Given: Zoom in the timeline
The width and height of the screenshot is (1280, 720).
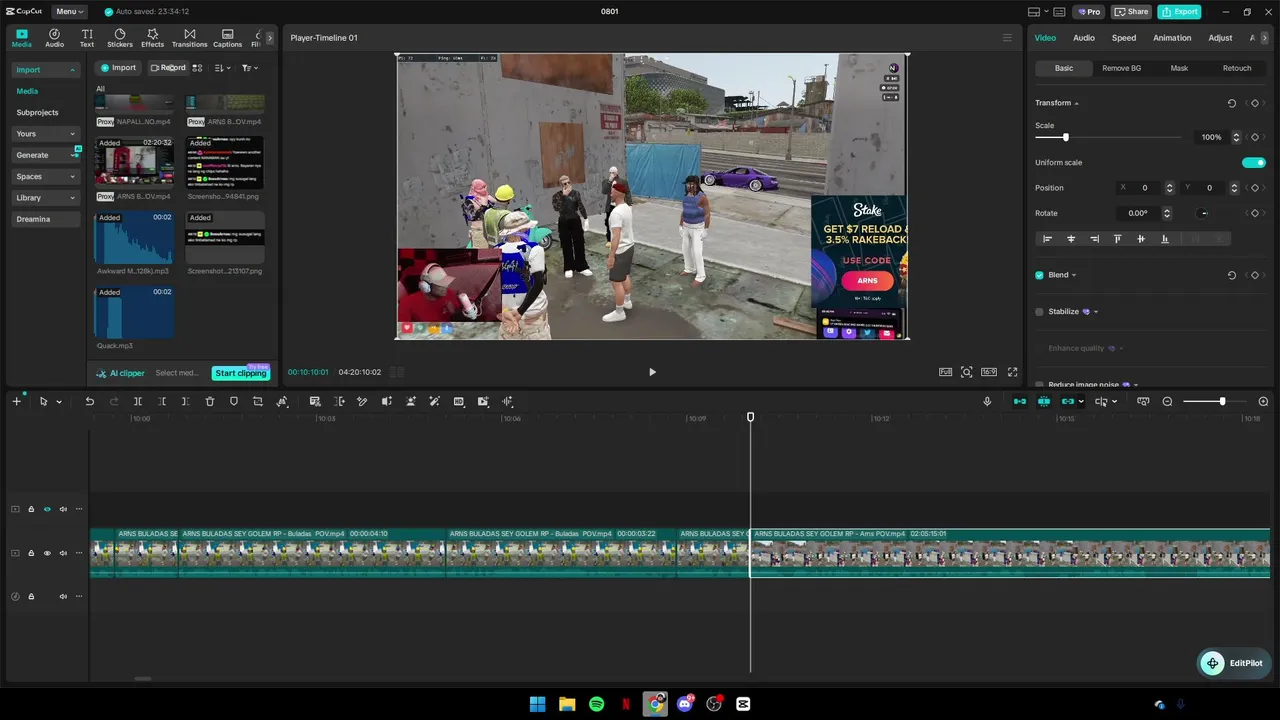Looking at the screenshot, I should click(x=1263, y=401).
